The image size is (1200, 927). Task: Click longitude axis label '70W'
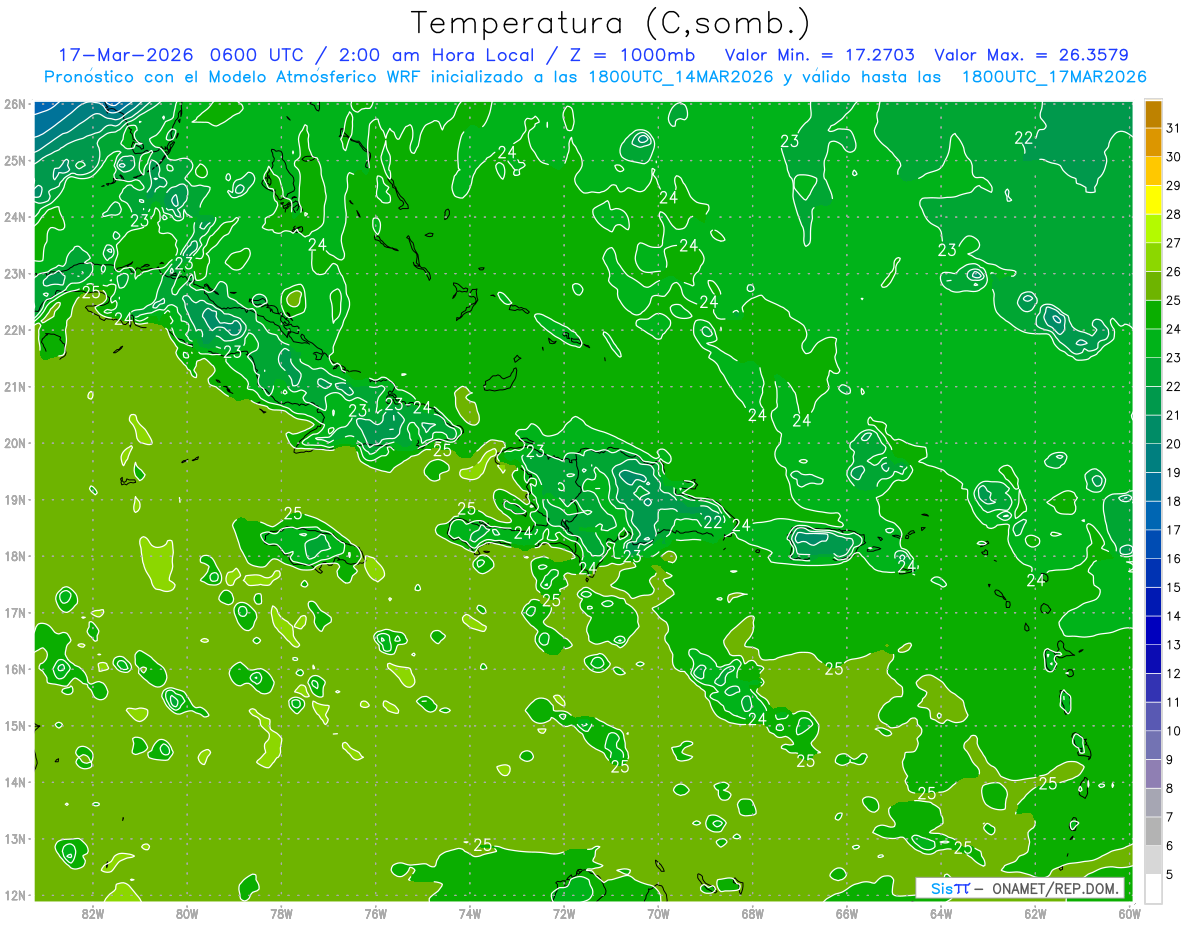click(x=658, y=913)
